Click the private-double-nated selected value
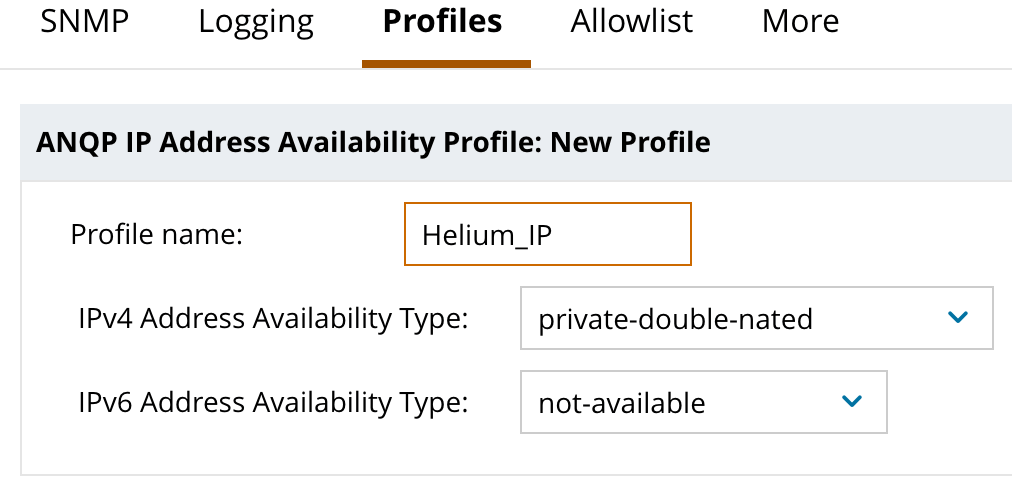This screenshot has height=504, width=1012. coord(675,320)
